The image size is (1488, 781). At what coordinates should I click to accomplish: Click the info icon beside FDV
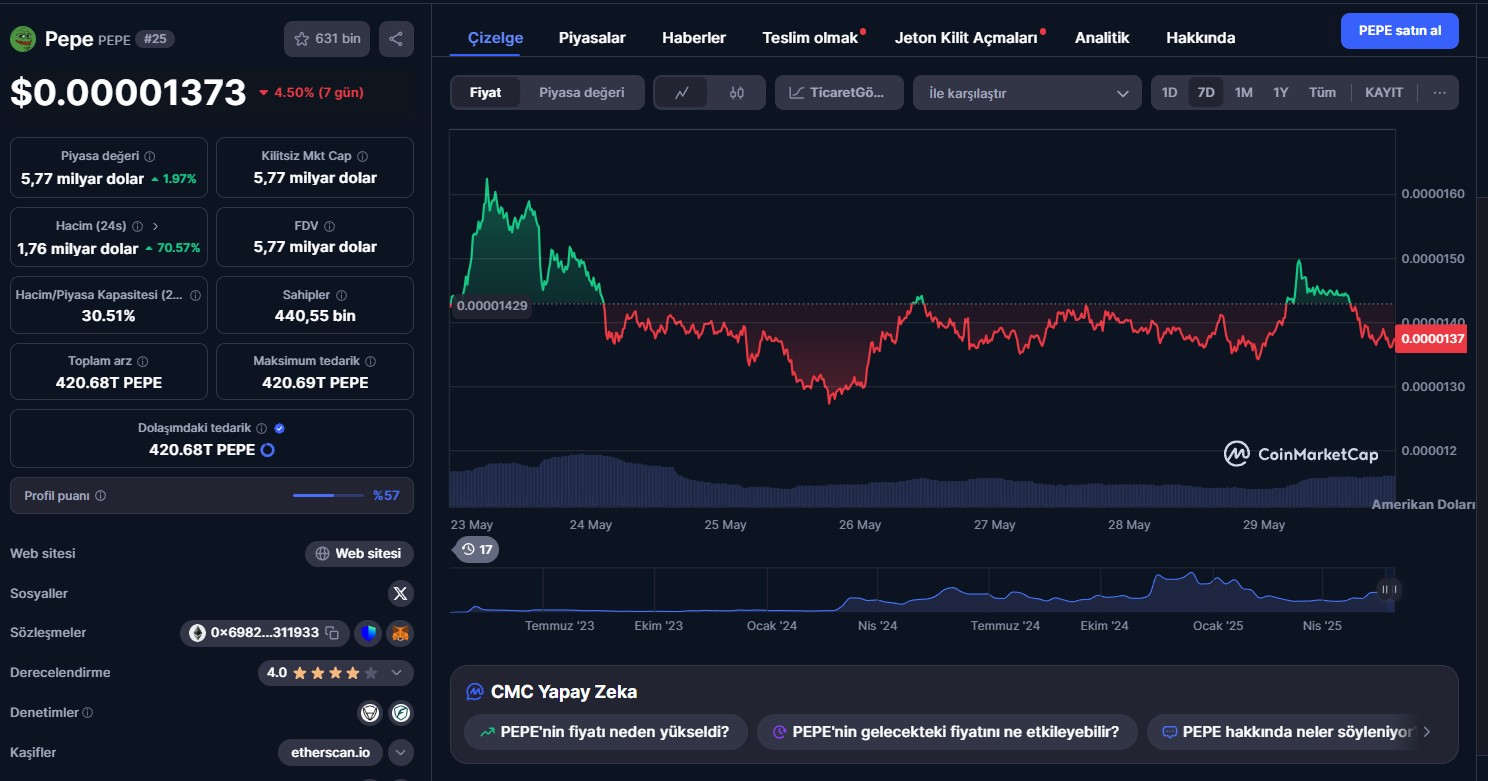click(x=329, y=227)
